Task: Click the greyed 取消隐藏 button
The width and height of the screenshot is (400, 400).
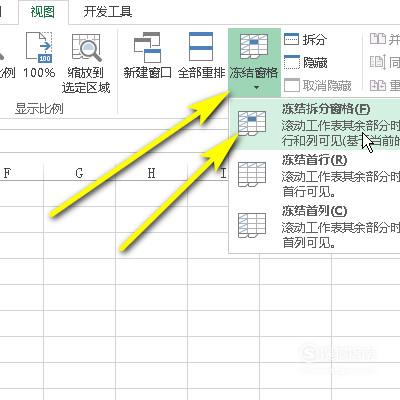Action: 318,85
